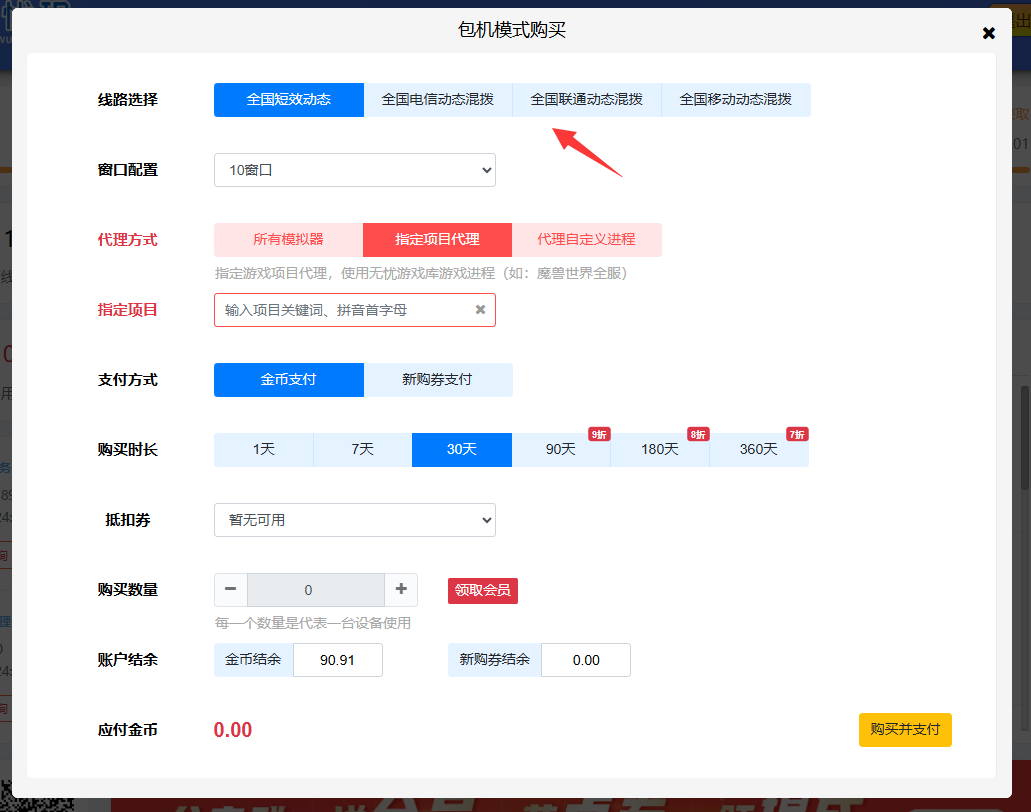Viewport: 1031px width, 812px height.
Task: Select 360天 purchase duration
Action: click(x=759, y=450)
